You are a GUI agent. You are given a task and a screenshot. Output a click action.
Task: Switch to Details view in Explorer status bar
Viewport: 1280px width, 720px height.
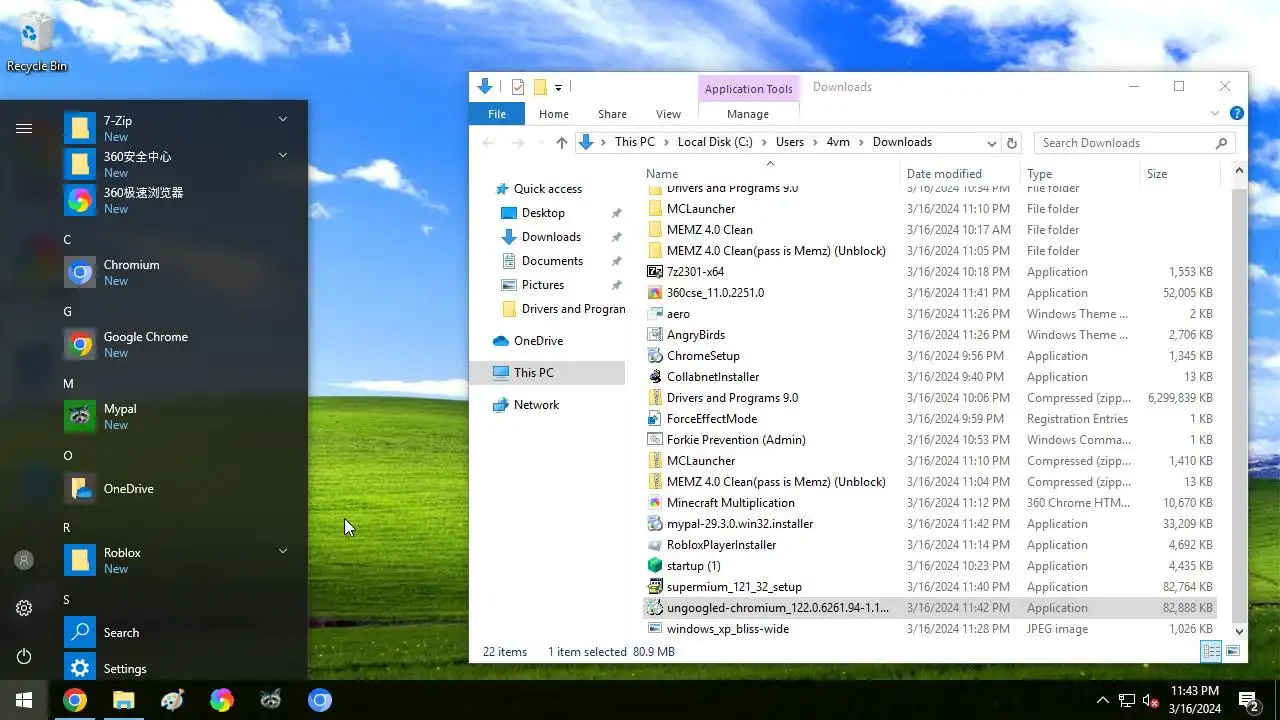pos(1211,651)
